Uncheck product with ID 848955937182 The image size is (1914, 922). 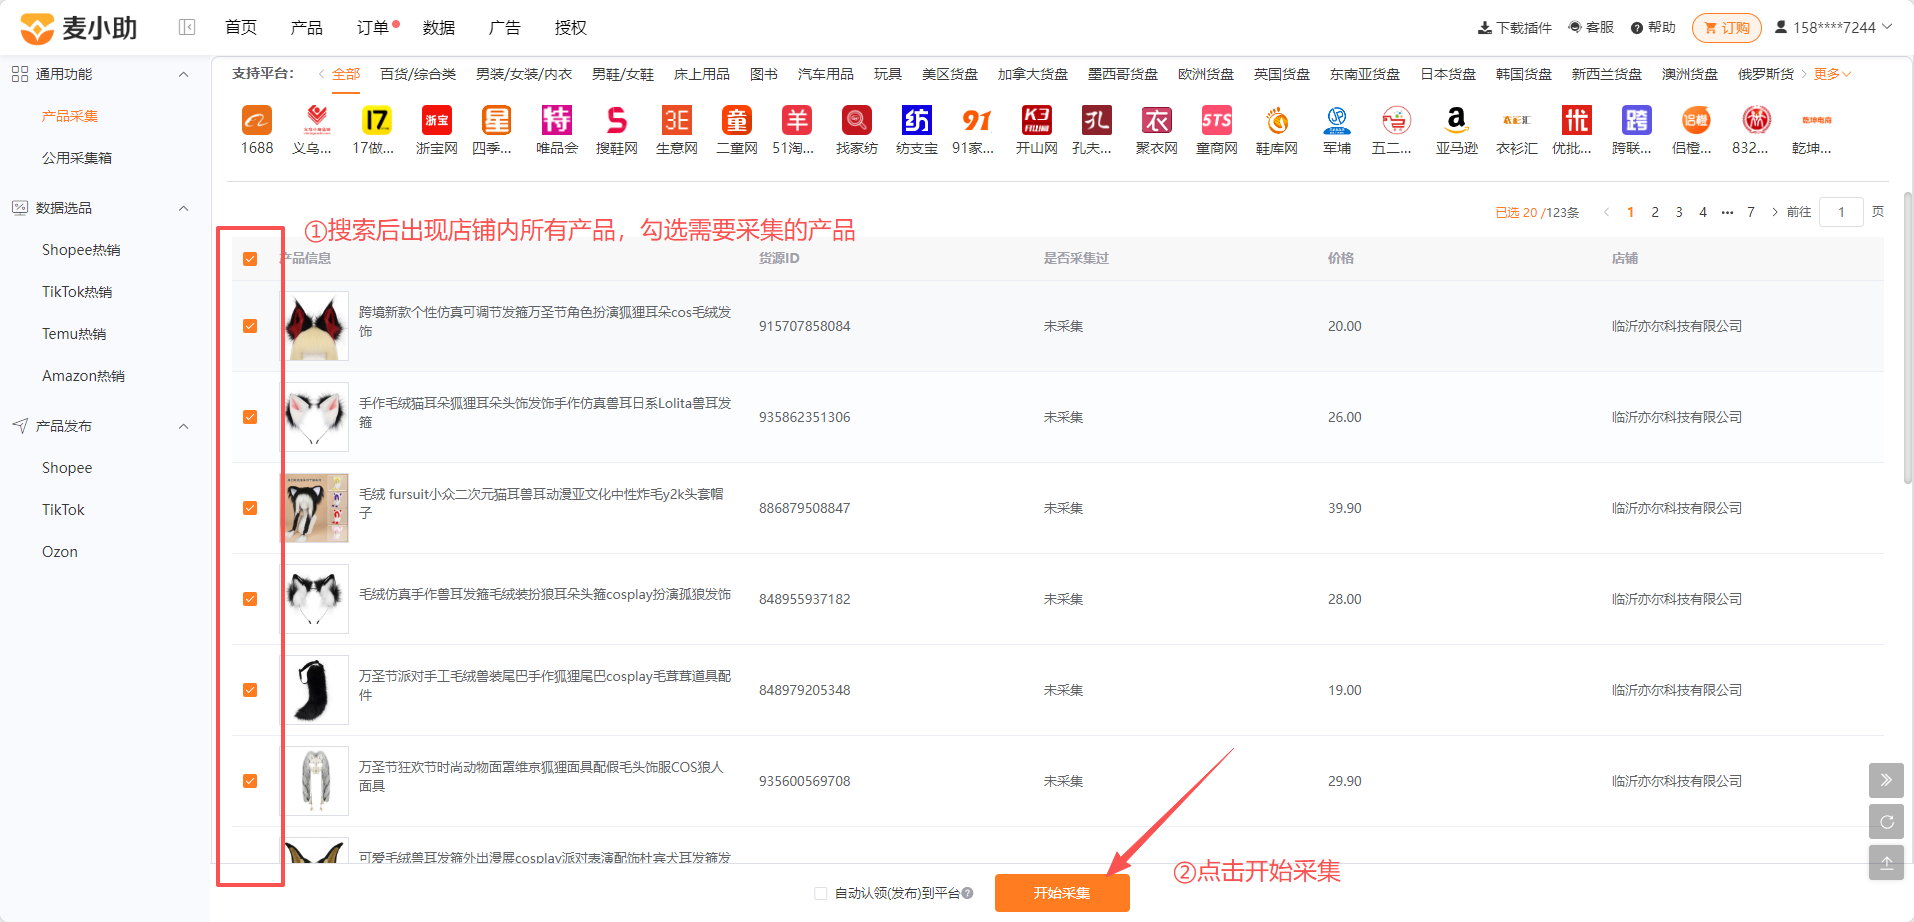coord(250,599)
